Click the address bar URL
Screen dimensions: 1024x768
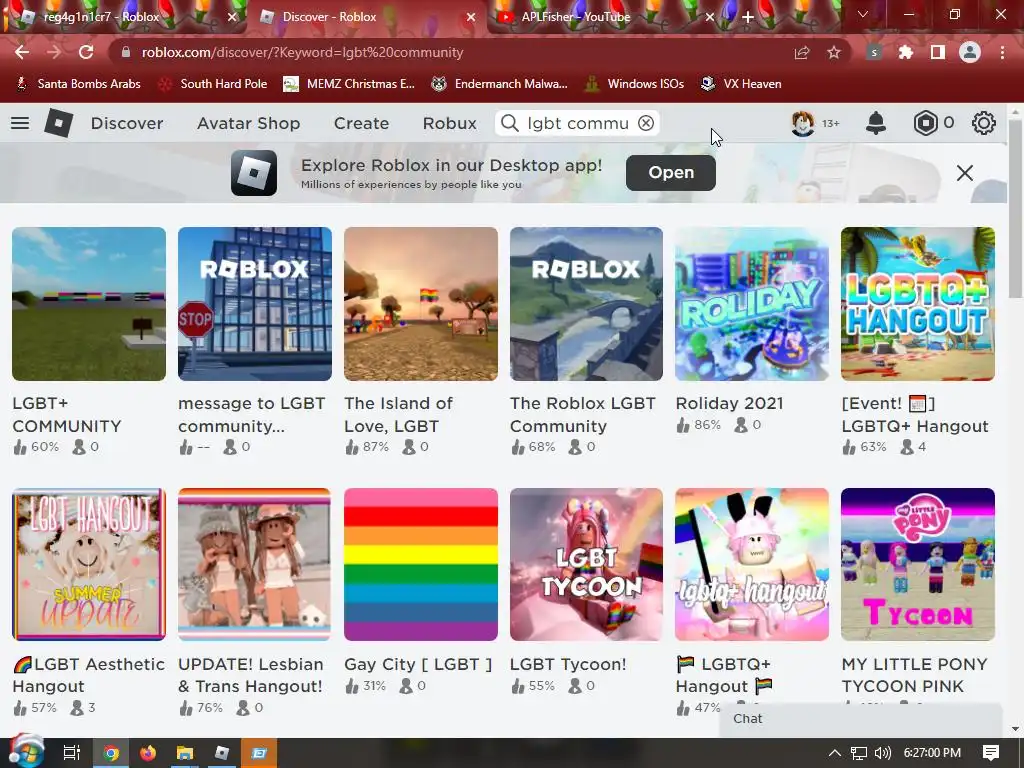tap(302, 52)
